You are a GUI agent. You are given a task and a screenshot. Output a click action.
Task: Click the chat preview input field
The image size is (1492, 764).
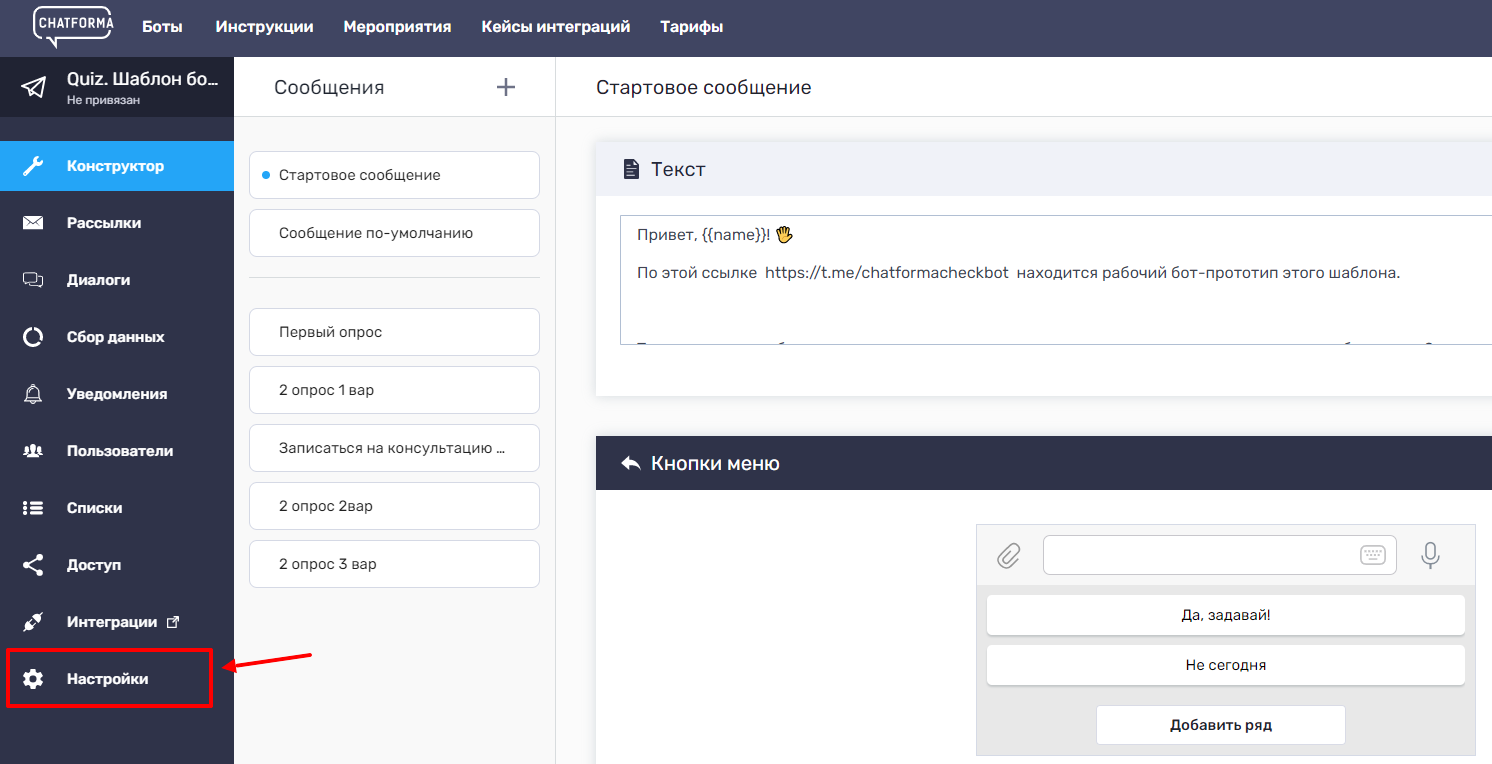[1200, 555]
